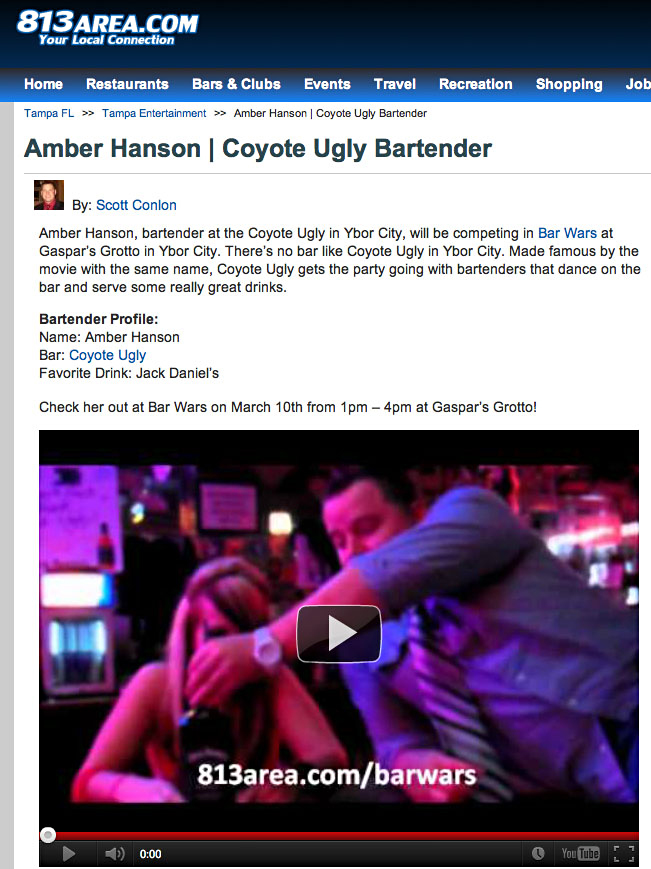Select Recreation in the navigation bar
The width and height of the screenshot is (651, 869).
475,84
